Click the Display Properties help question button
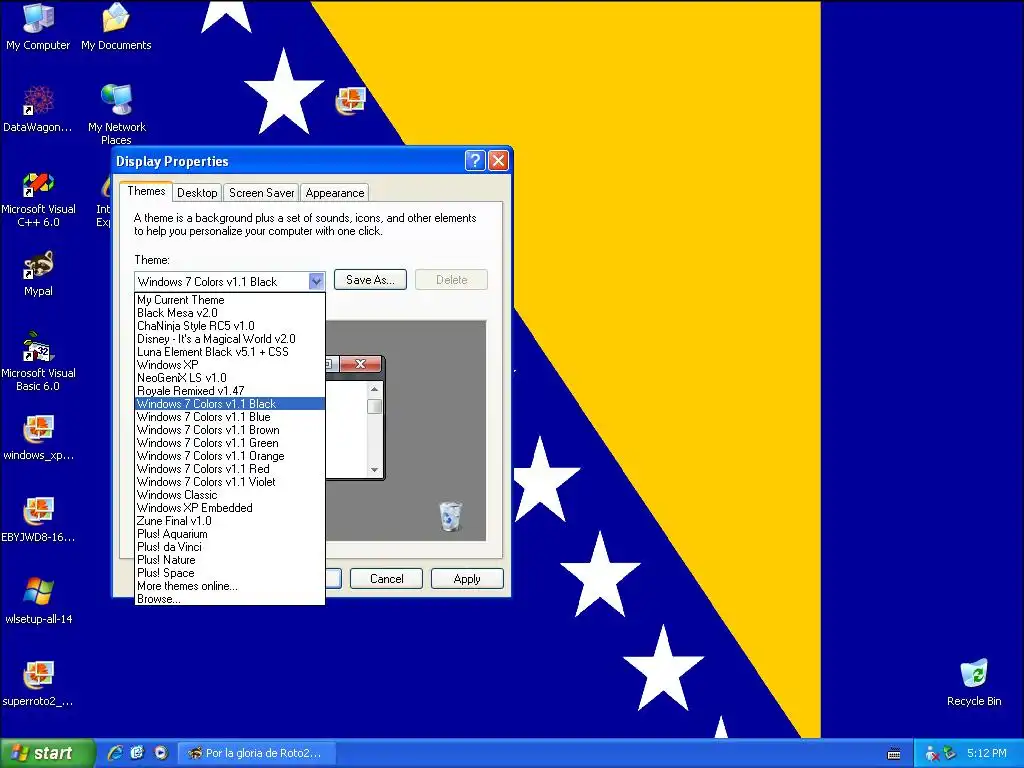The width and height of the screenshot is (1024, 768). (x=475, y=161)
